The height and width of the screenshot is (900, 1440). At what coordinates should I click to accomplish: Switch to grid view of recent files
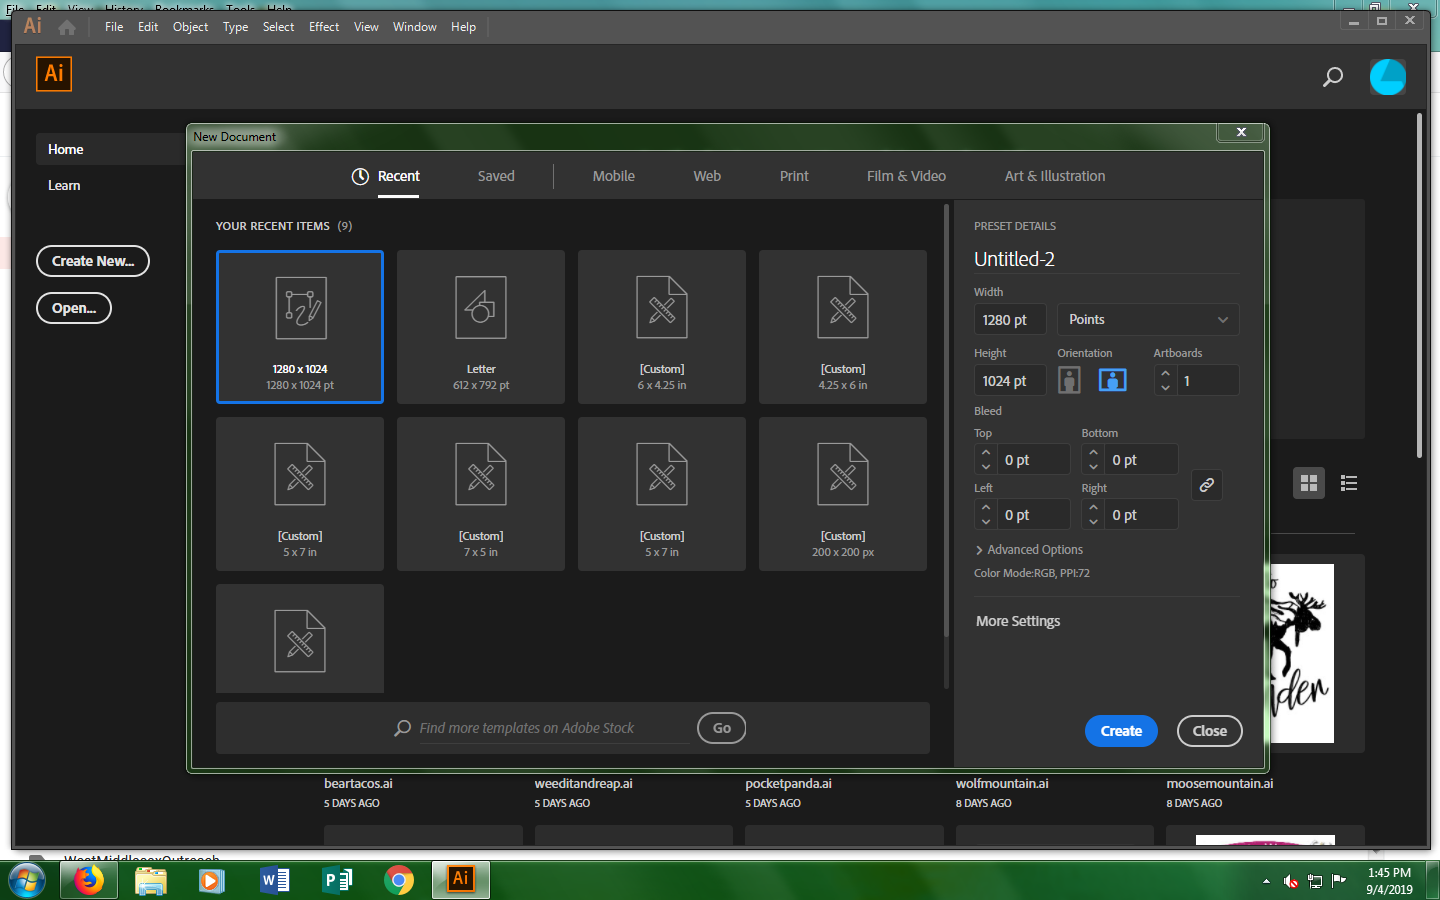pos(1309,484)
